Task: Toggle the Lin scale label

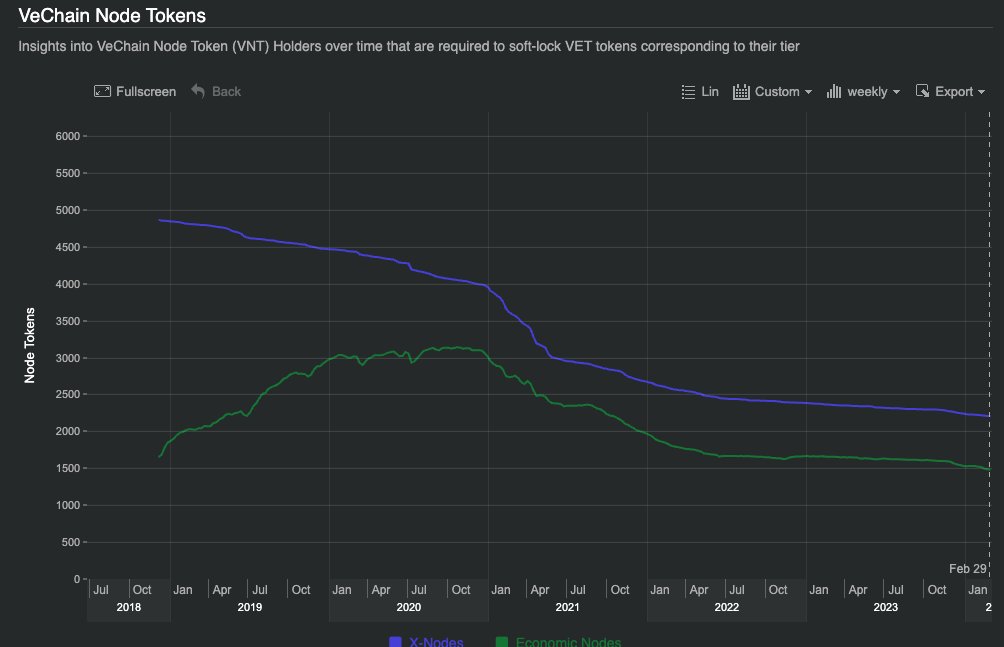Action: (709, 92)
